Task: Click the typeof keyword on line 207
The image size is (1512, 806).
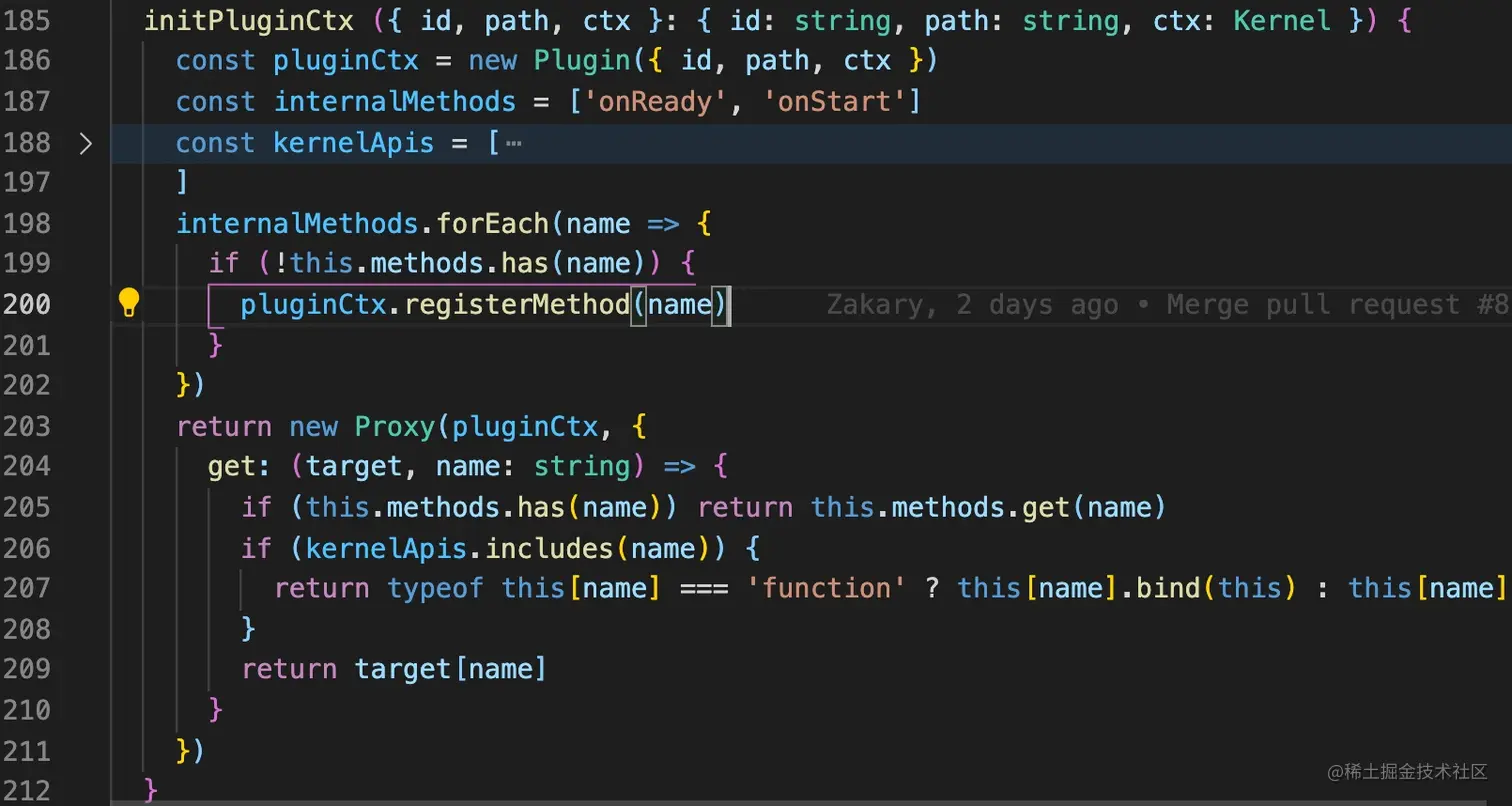Action: pos(436,588)
